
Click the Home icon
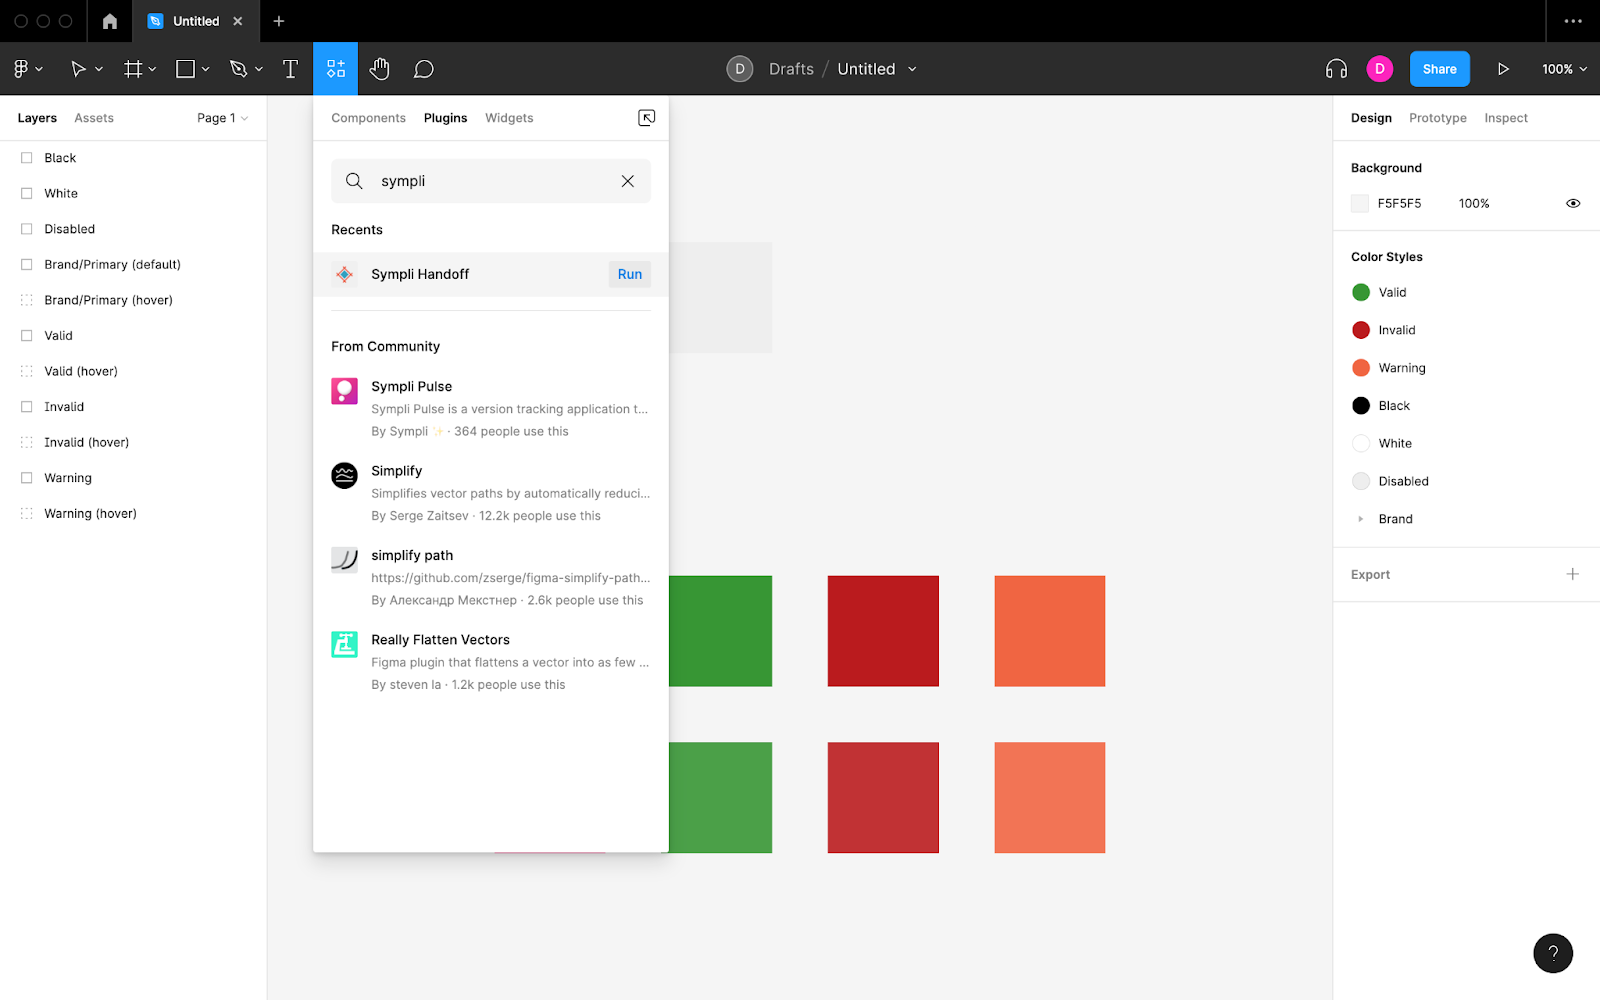(x=110, y=21)
